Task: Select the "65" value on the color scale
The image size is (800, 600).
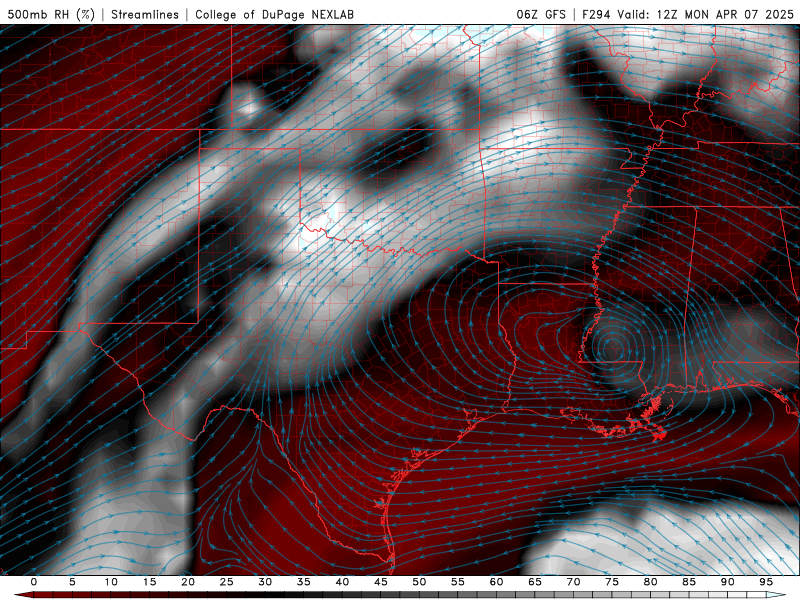Action: coord(535,582)
